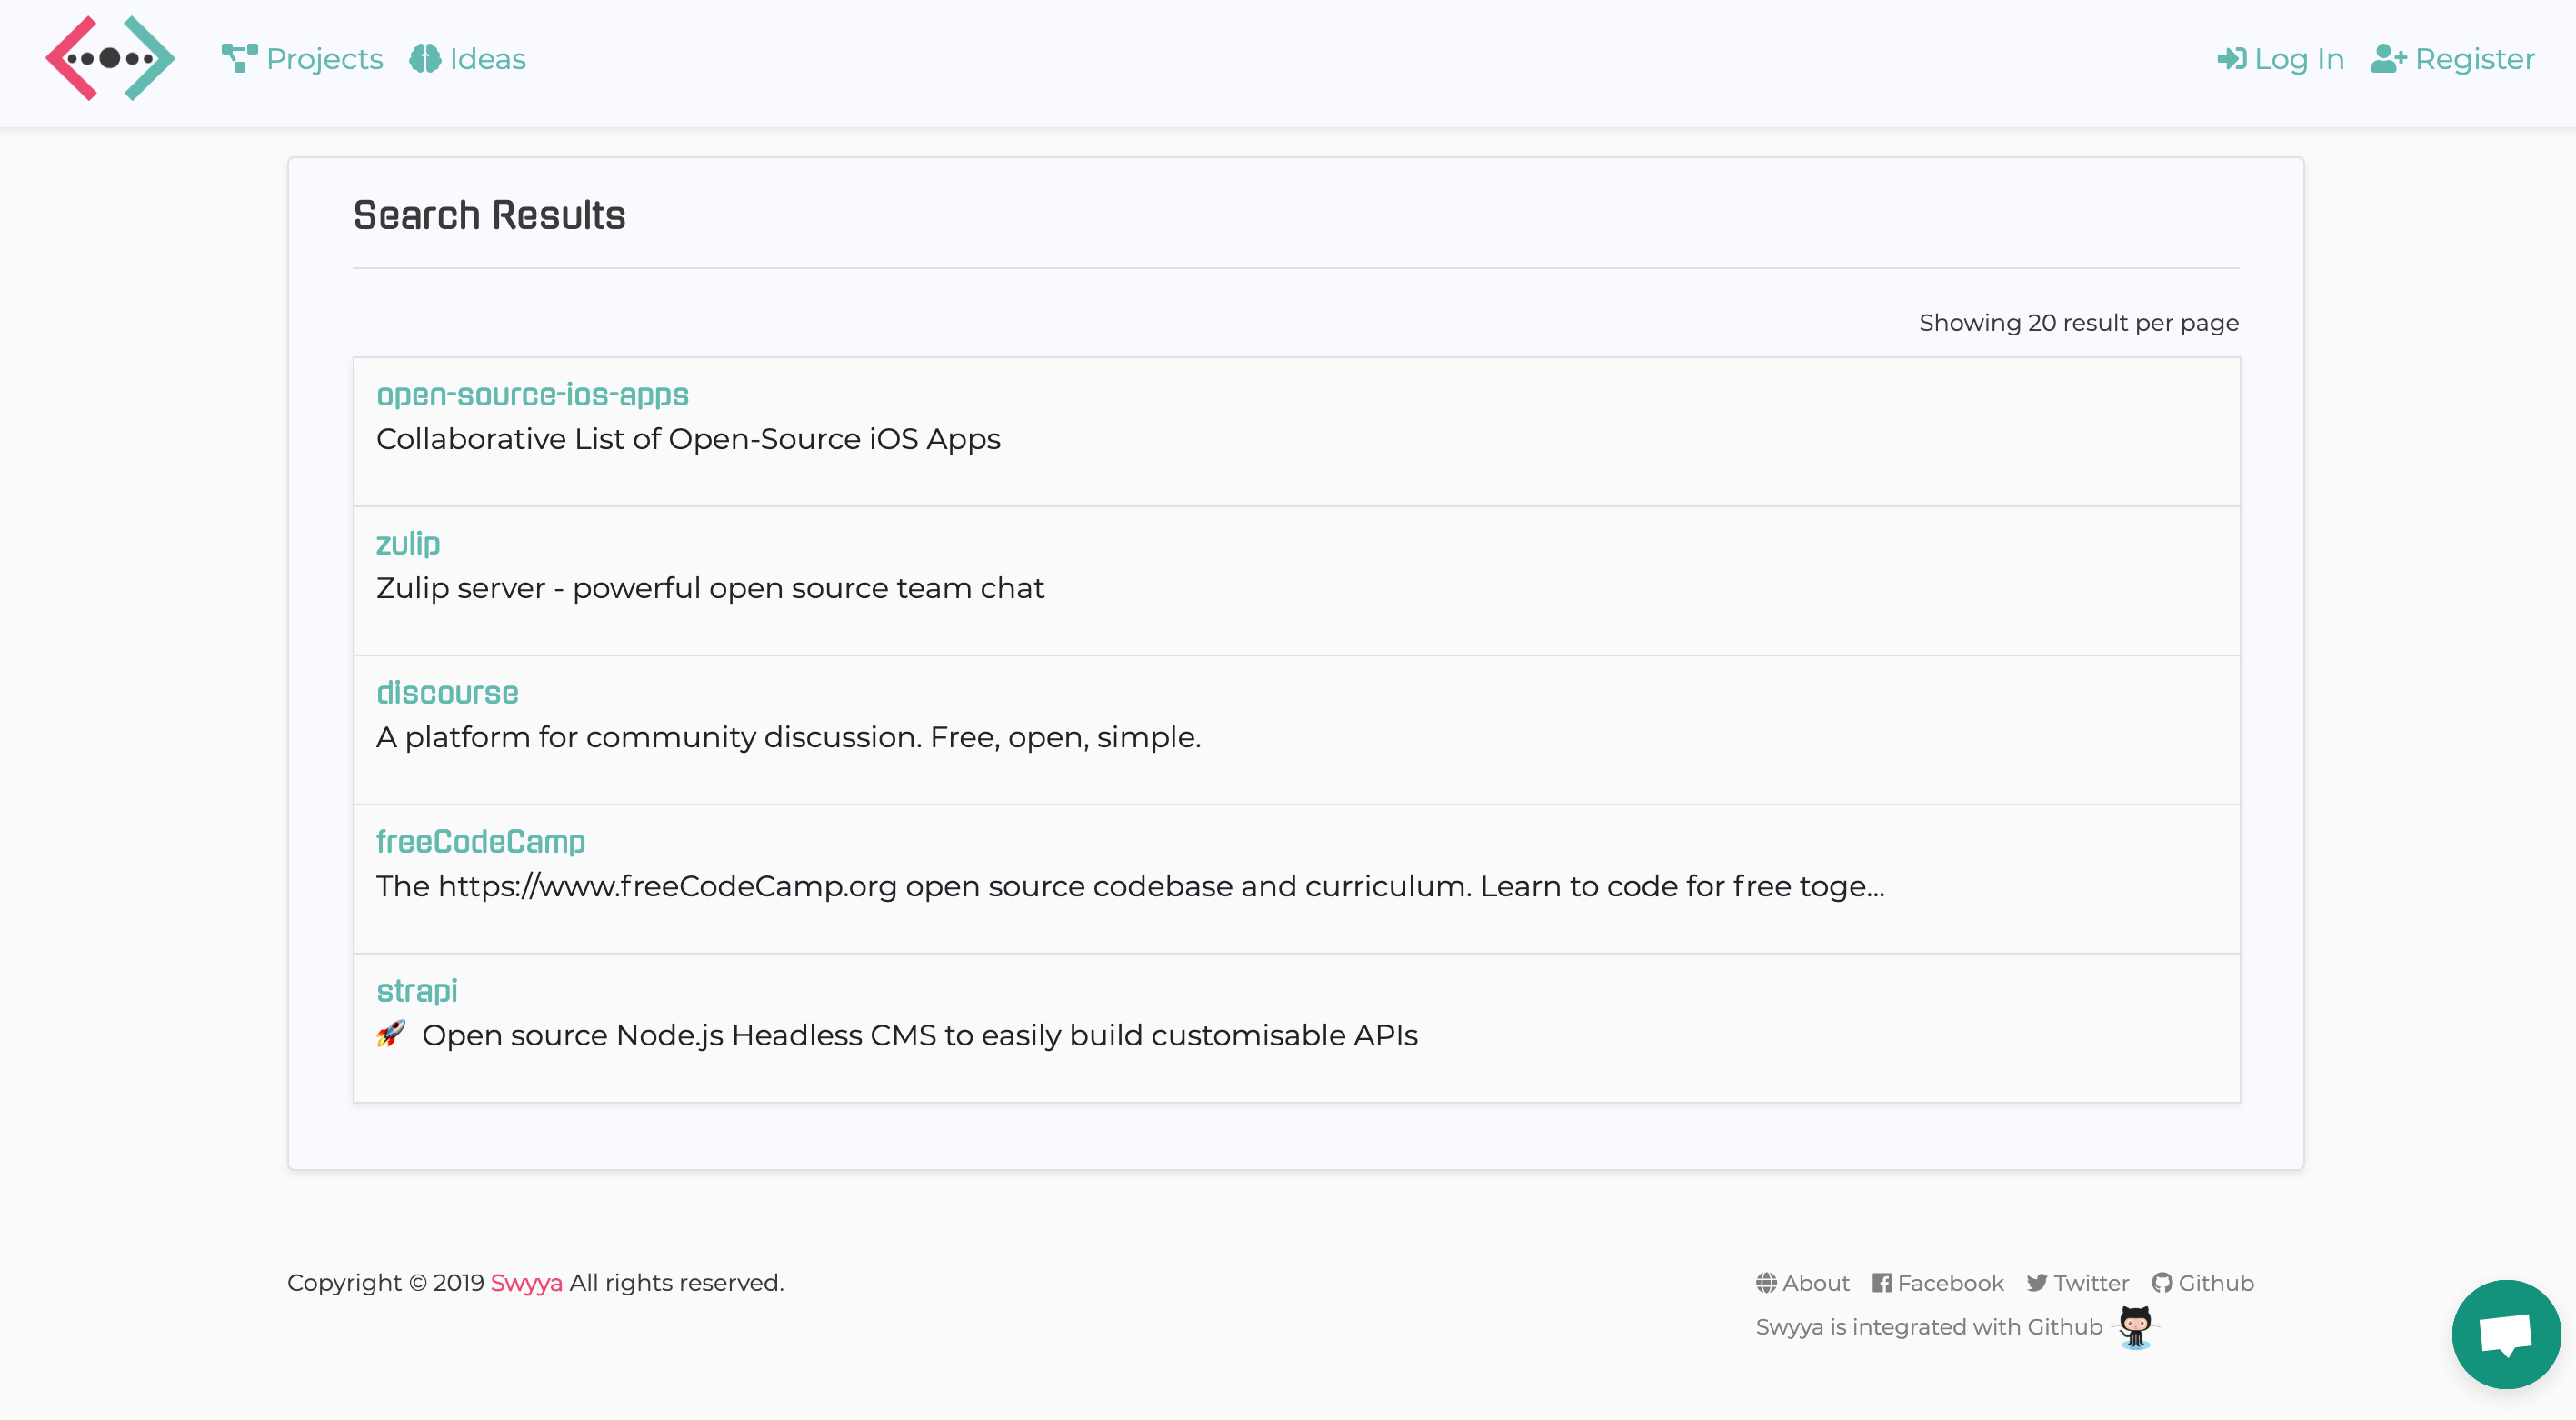
Task: Open the open-source-ios-apps result
Action: [532, 395]
